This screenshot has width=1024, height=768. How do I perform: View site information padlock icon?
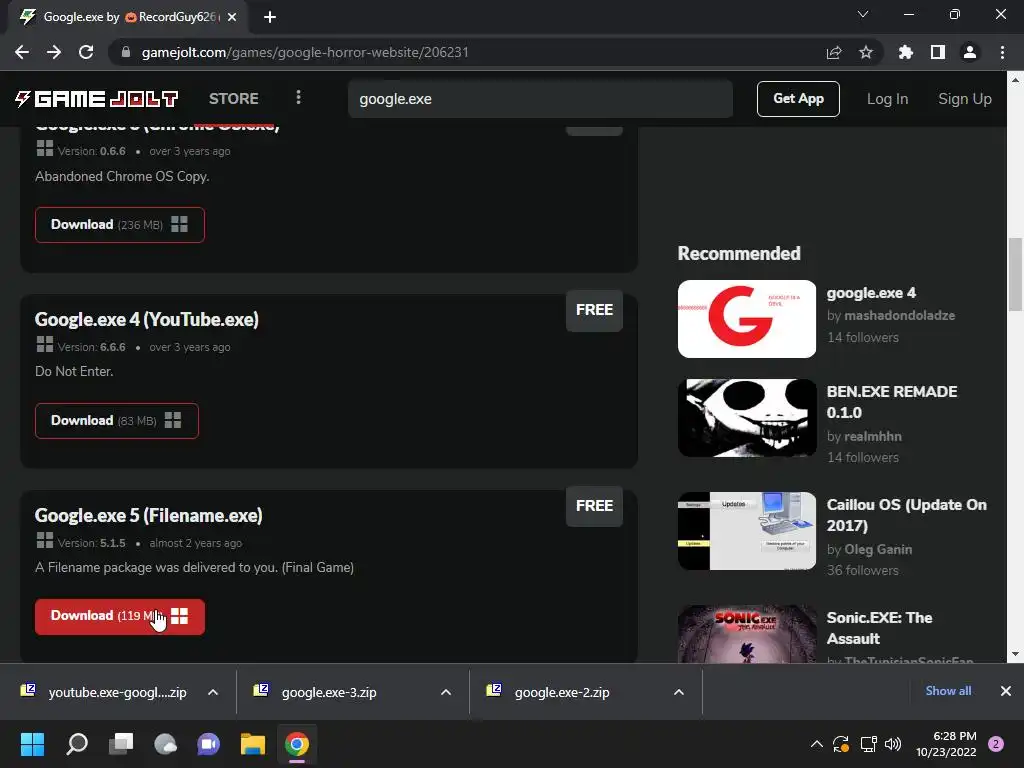[126, 52]
